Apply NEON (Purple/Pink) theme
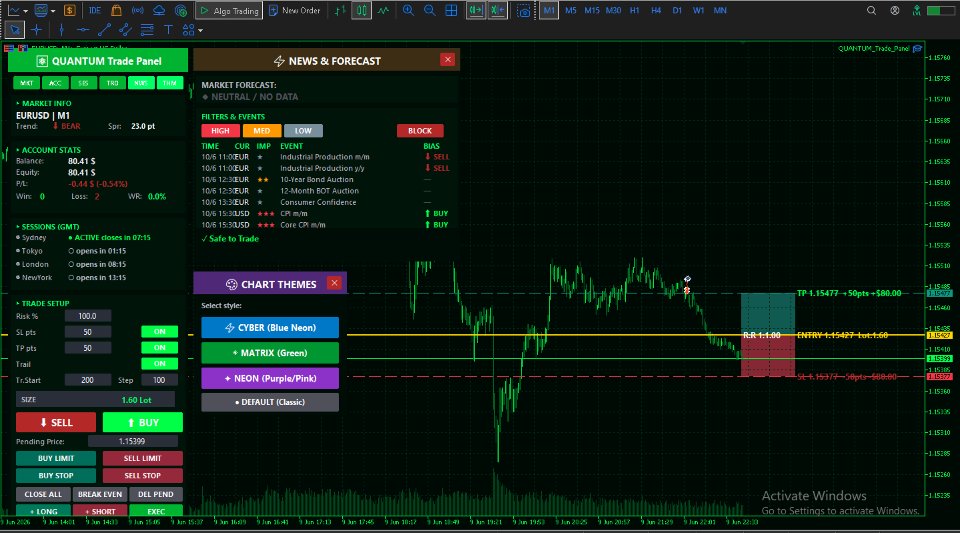This screenshot has width=960, height=533. [x=270, y=378]
